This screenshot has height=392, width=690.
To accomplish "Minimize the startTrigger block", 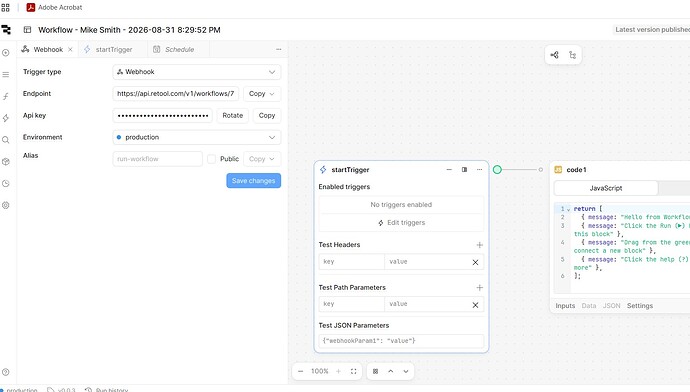I will [449, 169].
